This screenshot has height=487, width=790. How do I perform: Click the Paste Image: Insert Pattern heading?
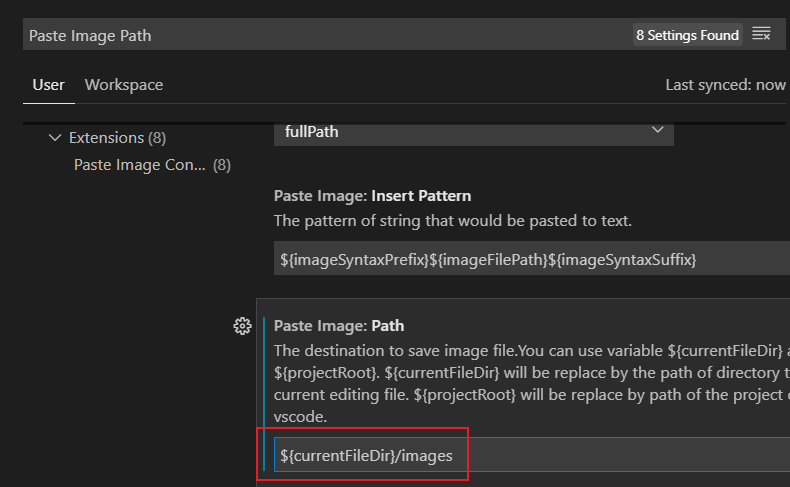[x=372, y=196]
